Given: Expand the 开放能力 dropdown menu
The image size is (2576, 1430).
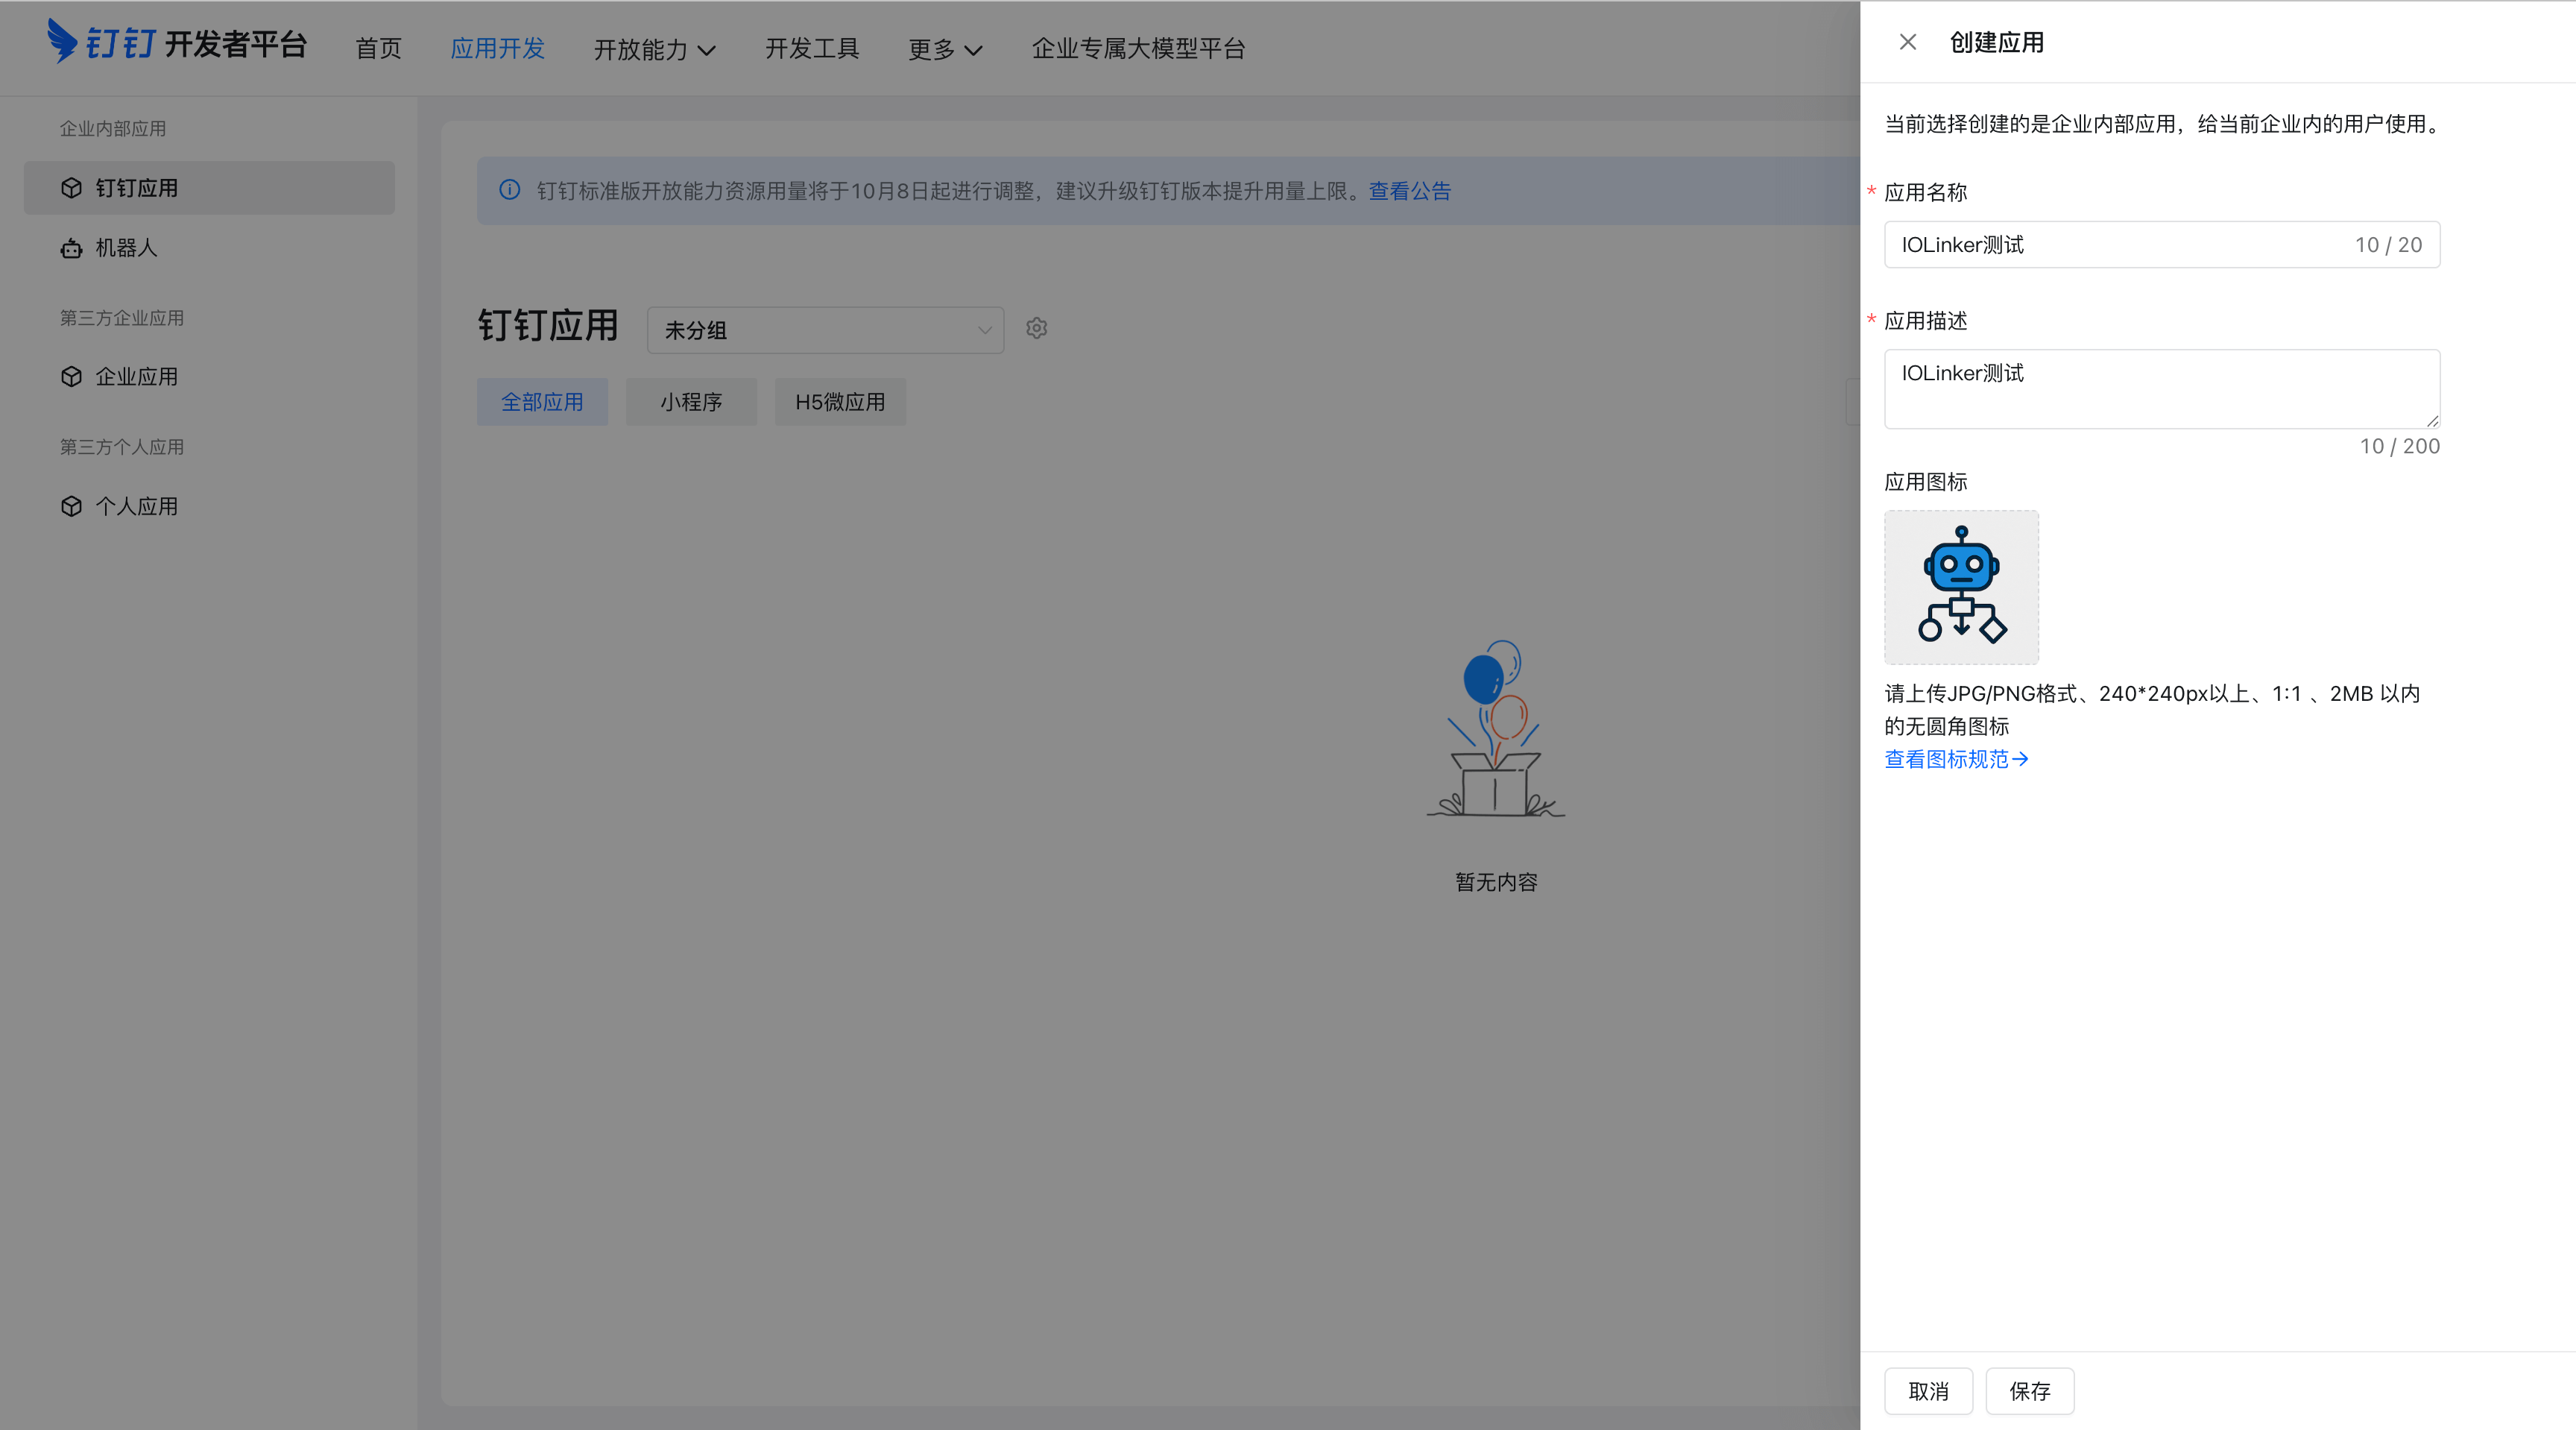Looking at the screenshot, I should 654,48.
